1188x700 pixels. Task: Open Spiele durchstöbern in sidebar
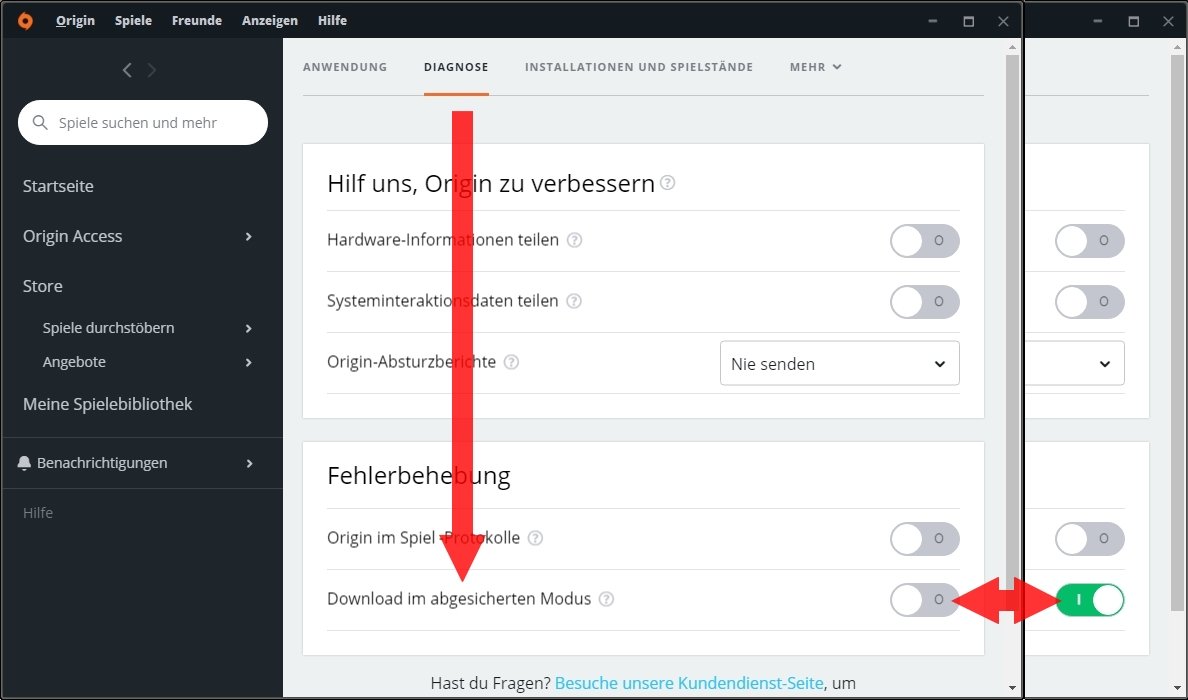(108, 328)
